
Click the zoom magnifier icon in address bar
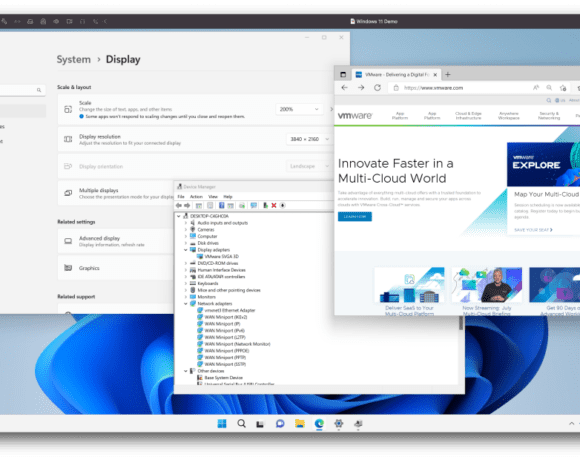point(549,88)
